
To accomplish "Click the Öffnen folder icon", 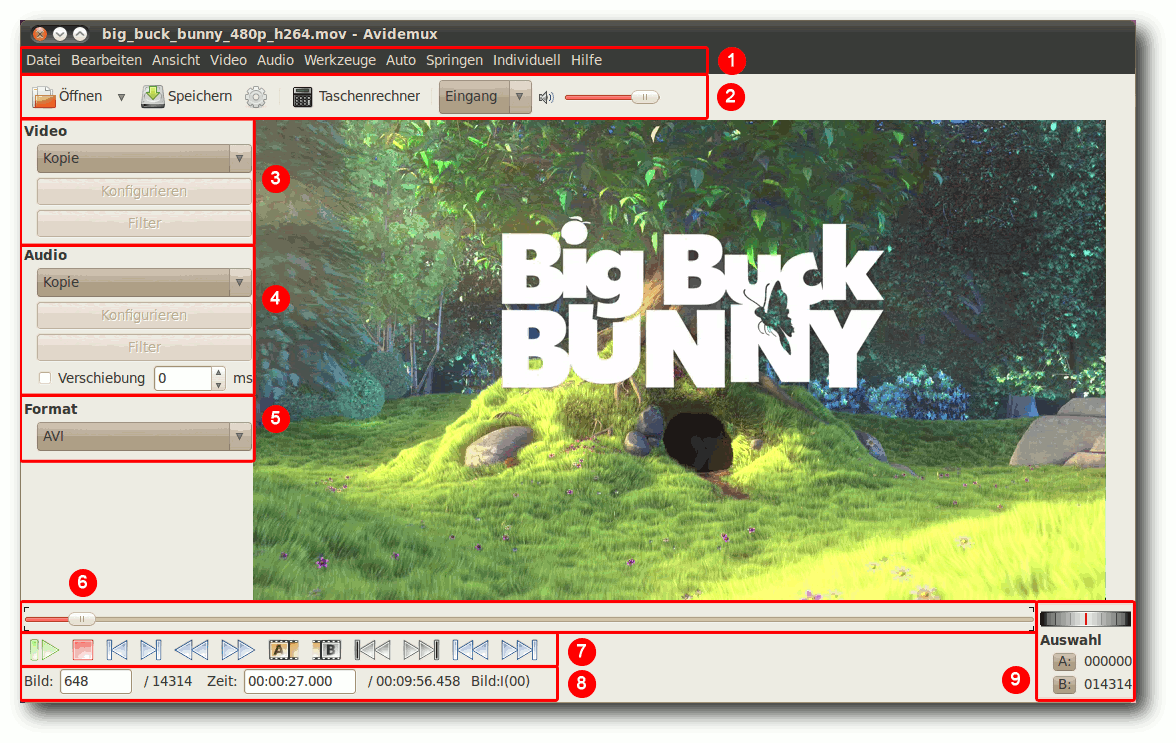I will point(44,97).
